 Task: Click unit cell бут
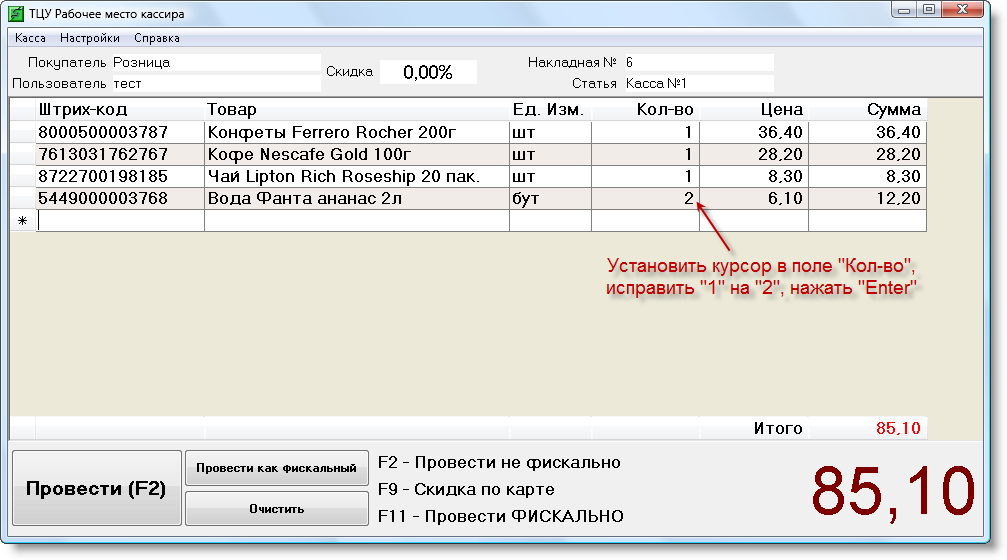[550, 198]
